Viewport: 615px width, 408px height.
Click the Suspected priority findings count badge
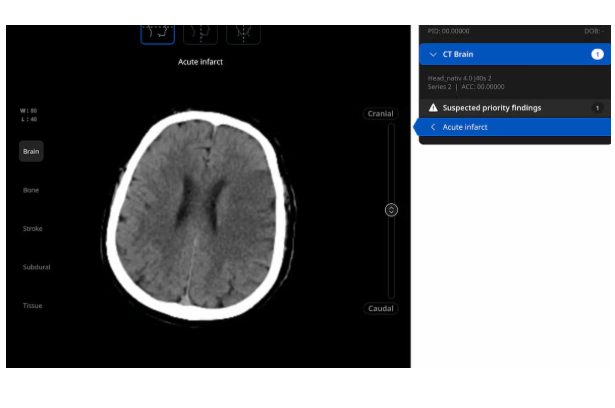click(x=598, y=107)
